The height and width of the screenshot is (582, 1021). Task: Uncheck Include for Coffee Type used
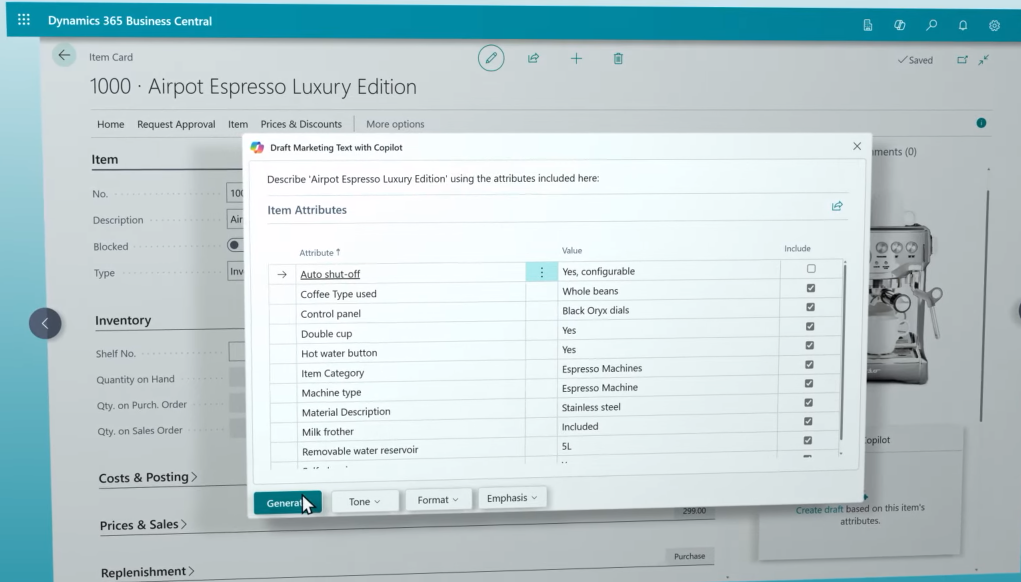pyautogui.click(x=810, y=288)
